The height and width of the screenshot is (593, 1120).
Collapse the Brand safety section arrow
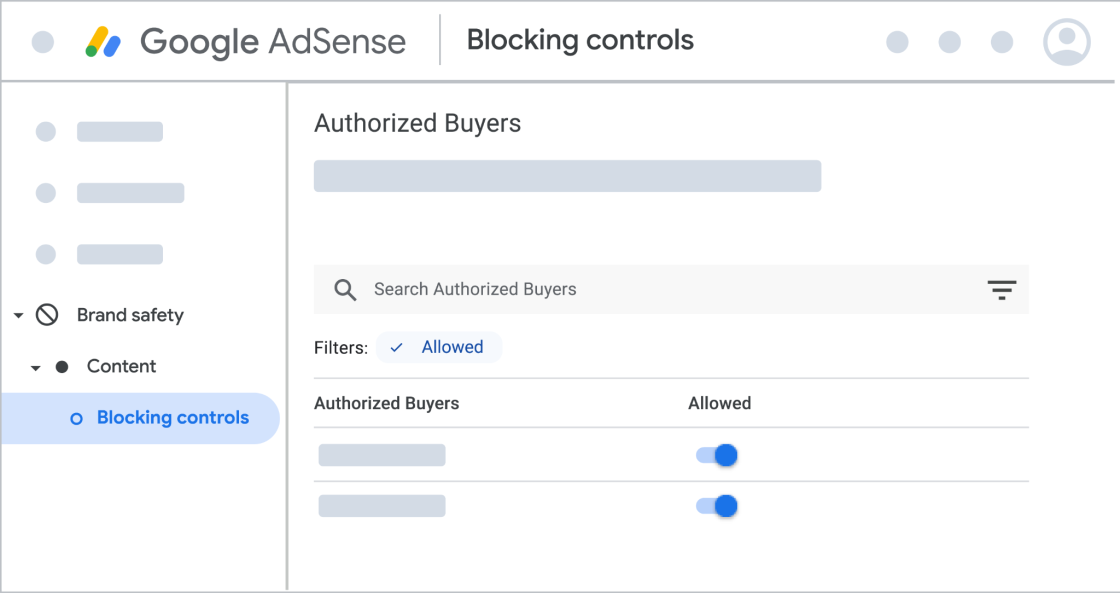click(18, 316)
